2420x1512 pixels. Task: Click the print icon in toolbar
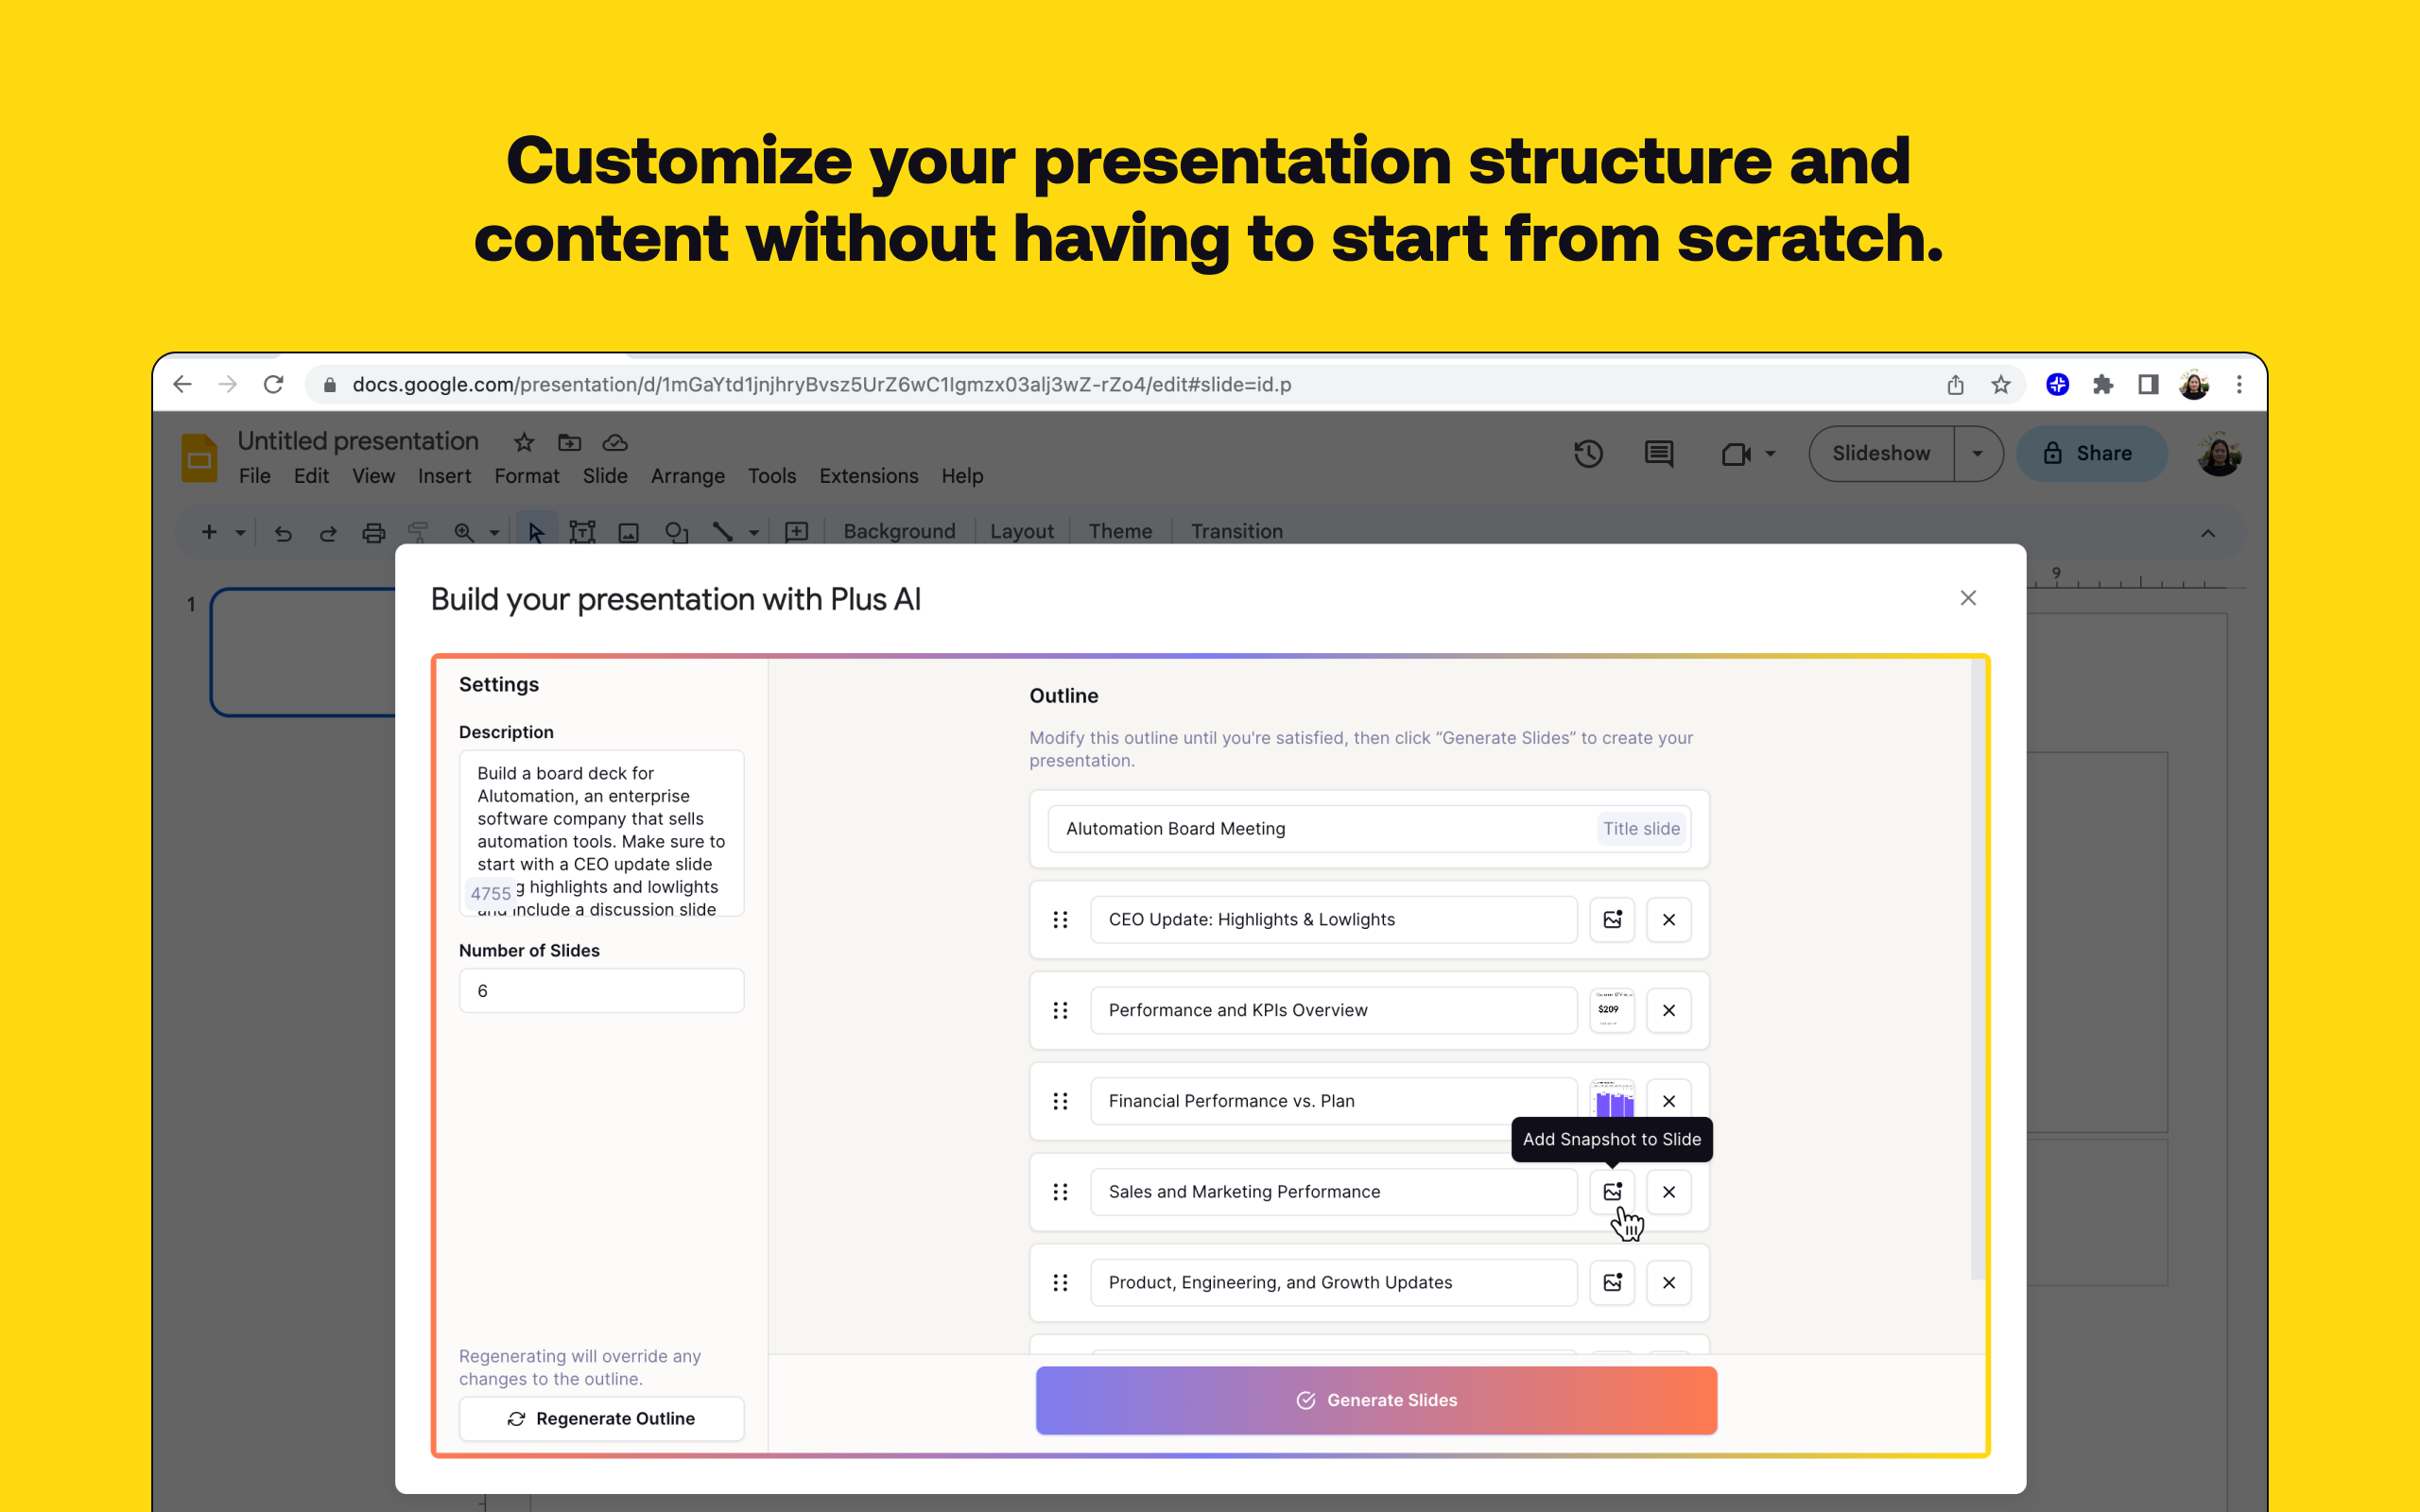(374, 532)
